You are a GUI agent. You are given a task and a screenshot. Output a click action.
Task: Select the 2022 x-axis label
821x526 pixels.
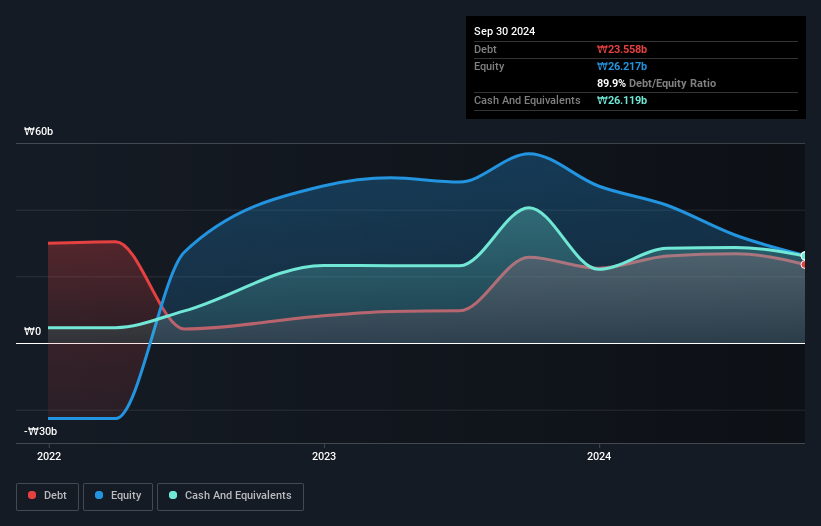(49, 456)
